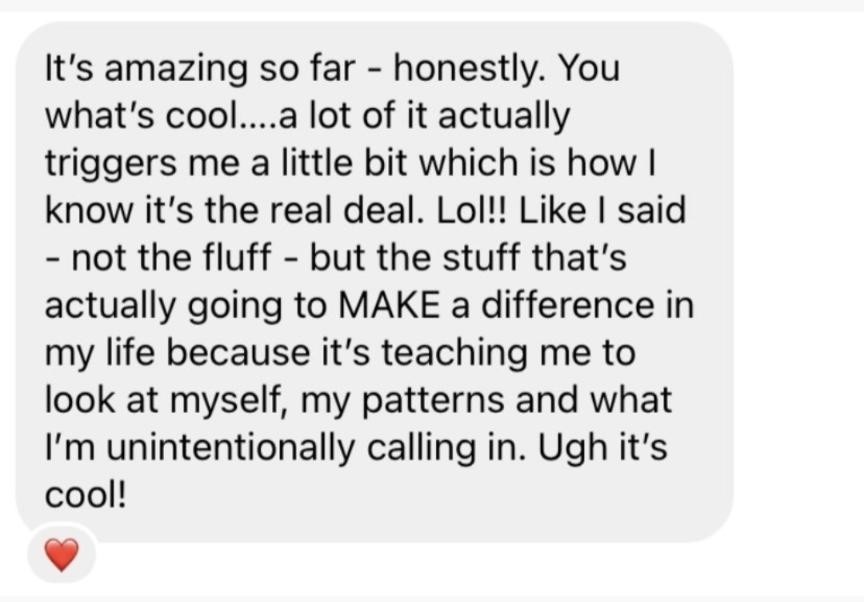
Task: Click the word "triggers" in the message
Action: click(x=111, y=164)
